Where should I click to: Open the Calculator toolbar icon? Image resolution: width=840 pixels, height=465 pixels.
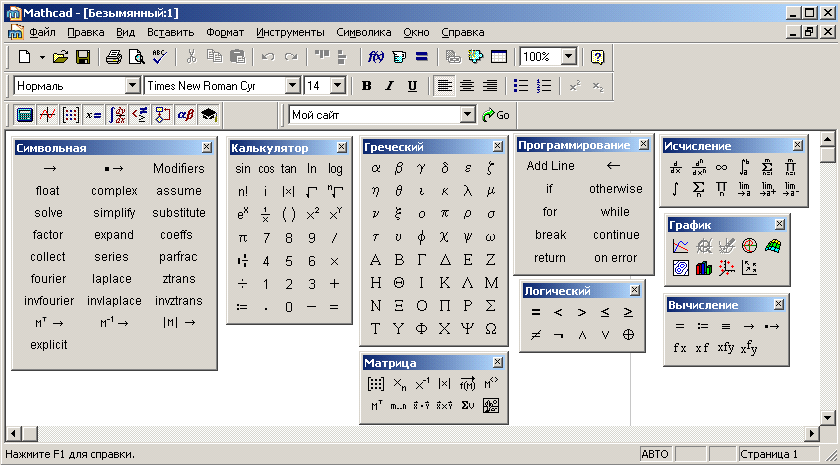tap(25, 115)
